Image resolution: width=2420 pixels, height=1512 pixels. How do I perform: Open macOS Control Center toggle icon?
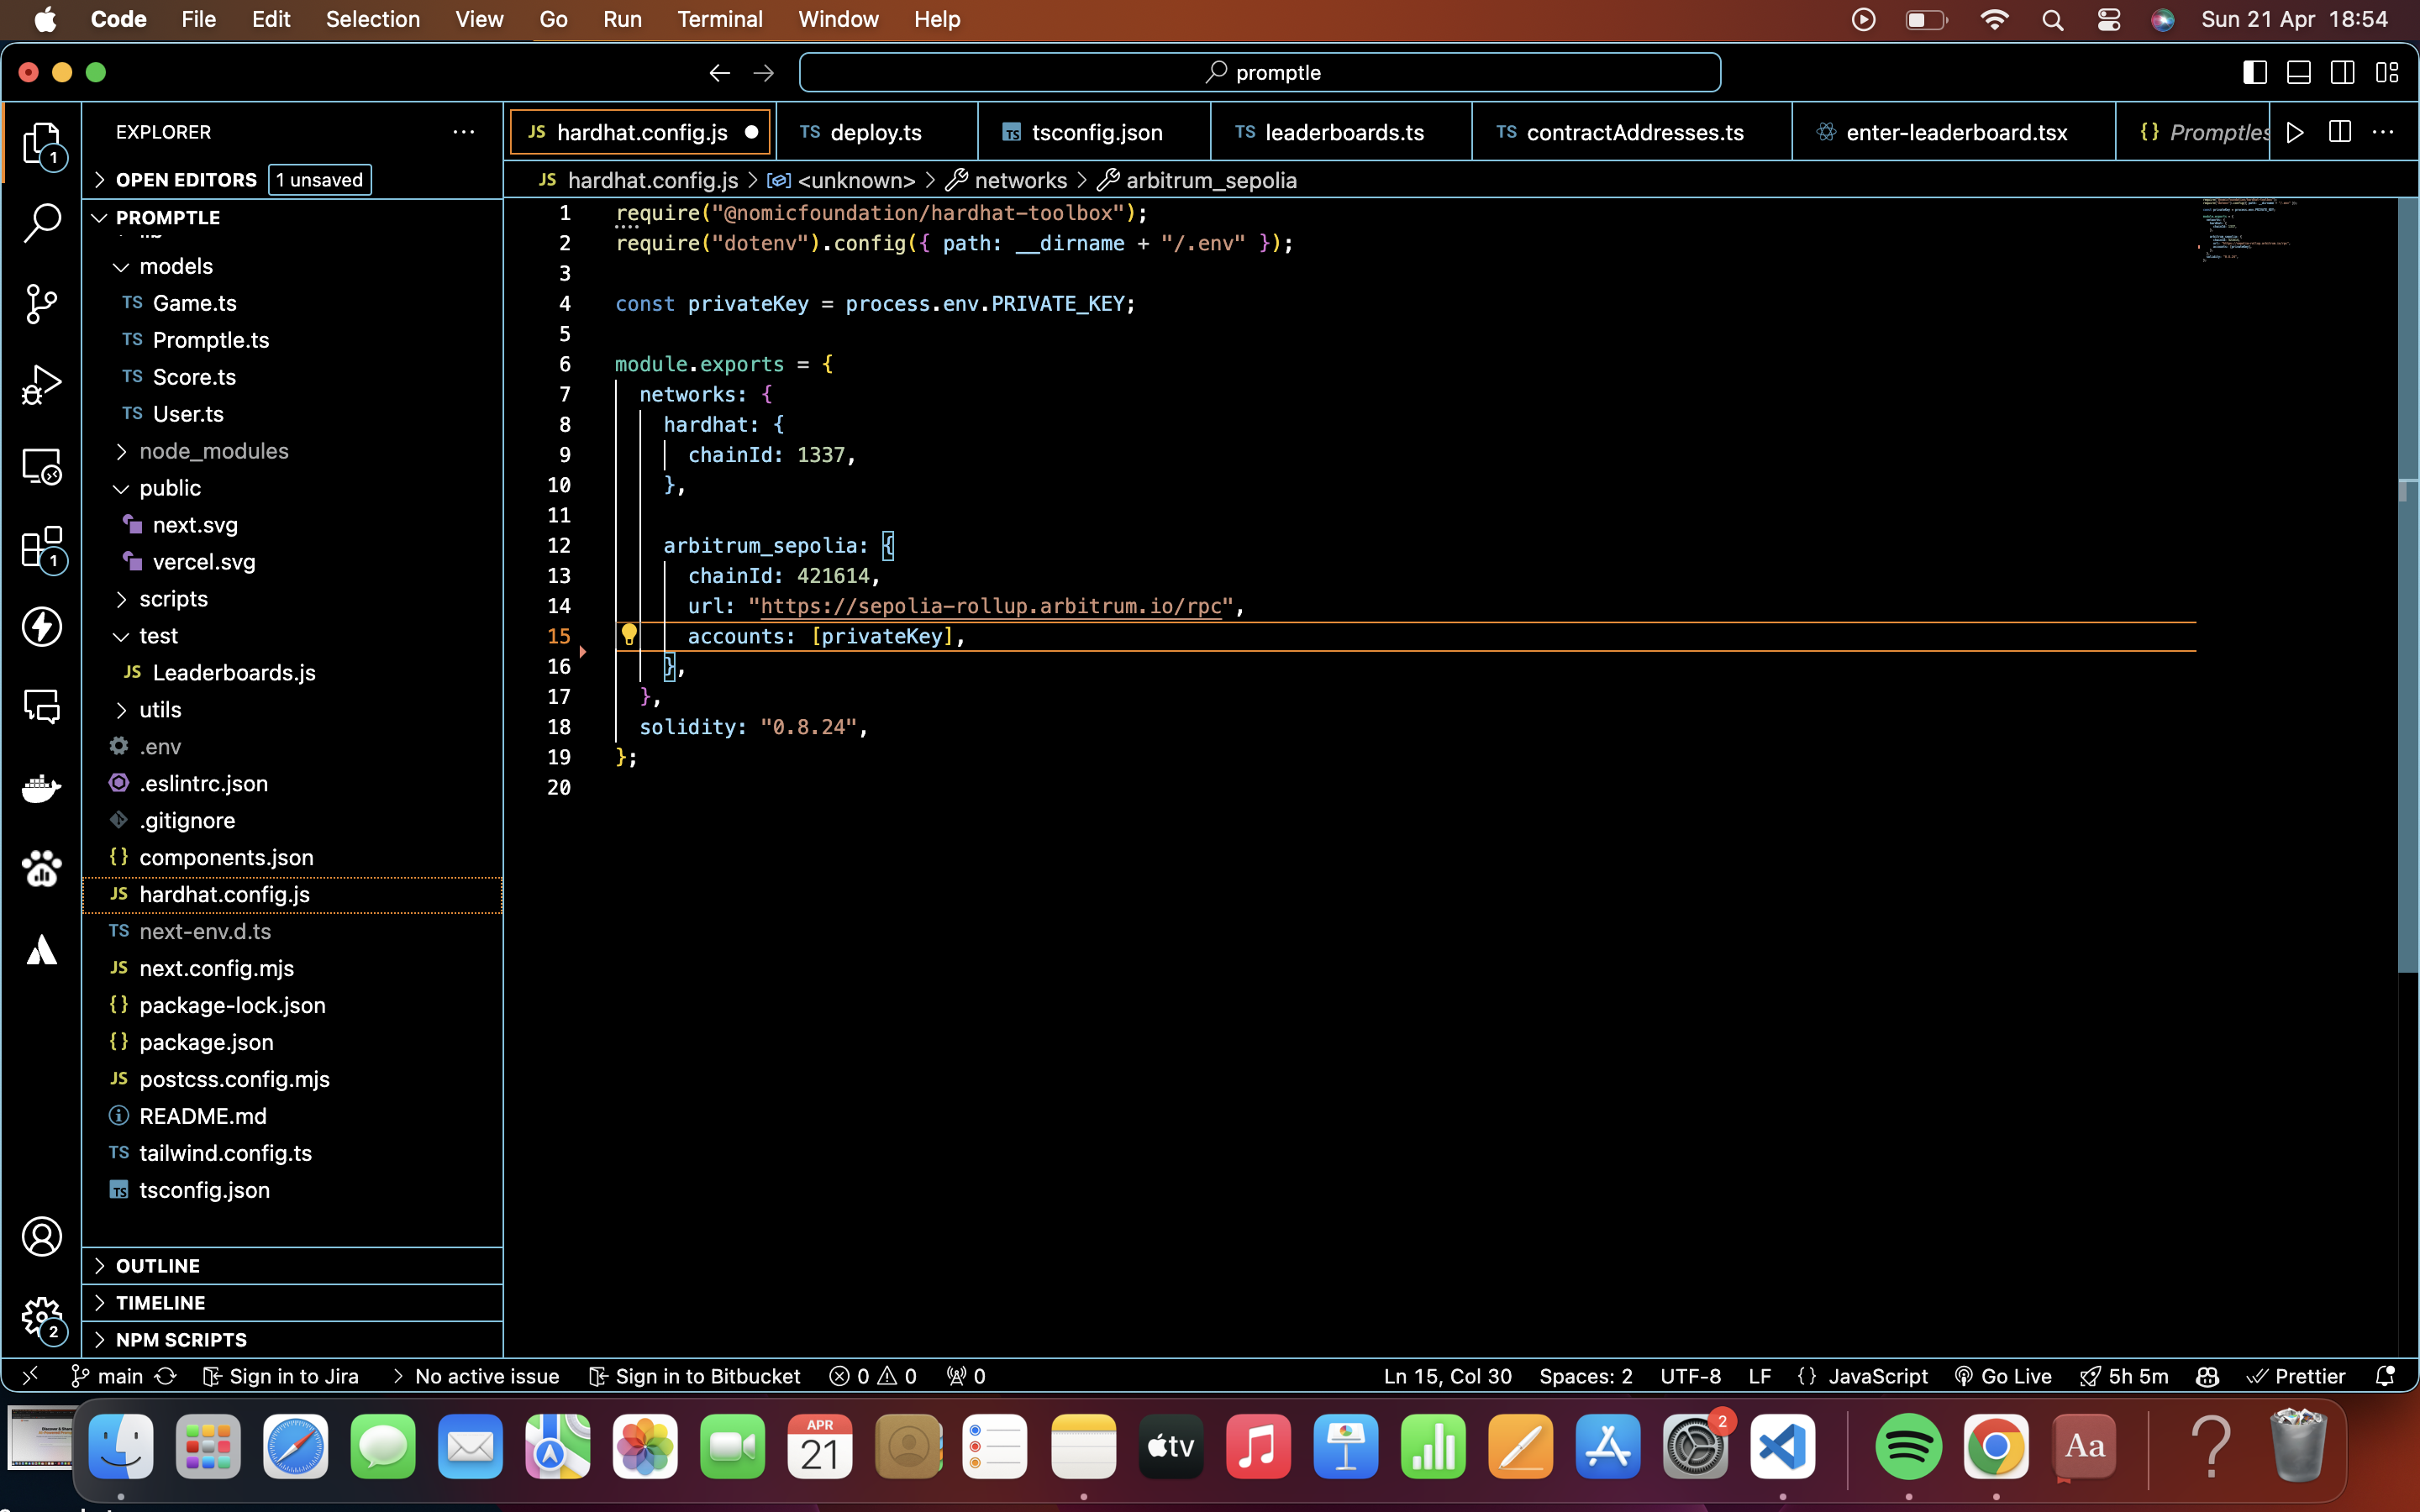tap(2108, 19)
